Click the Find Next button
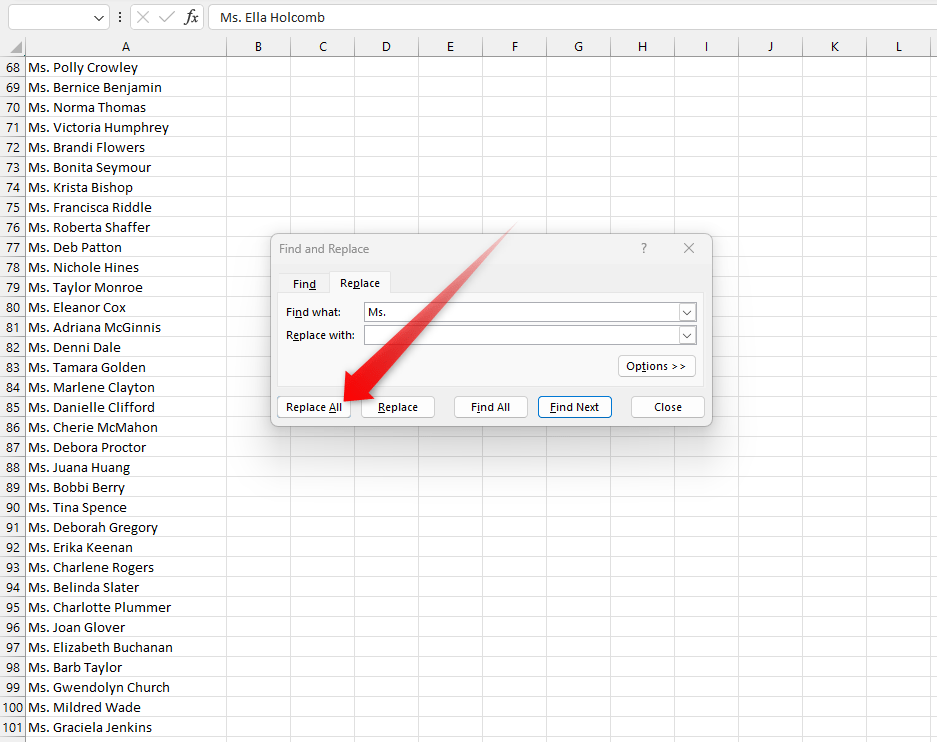Screen dimensions: 937x742 574,407
